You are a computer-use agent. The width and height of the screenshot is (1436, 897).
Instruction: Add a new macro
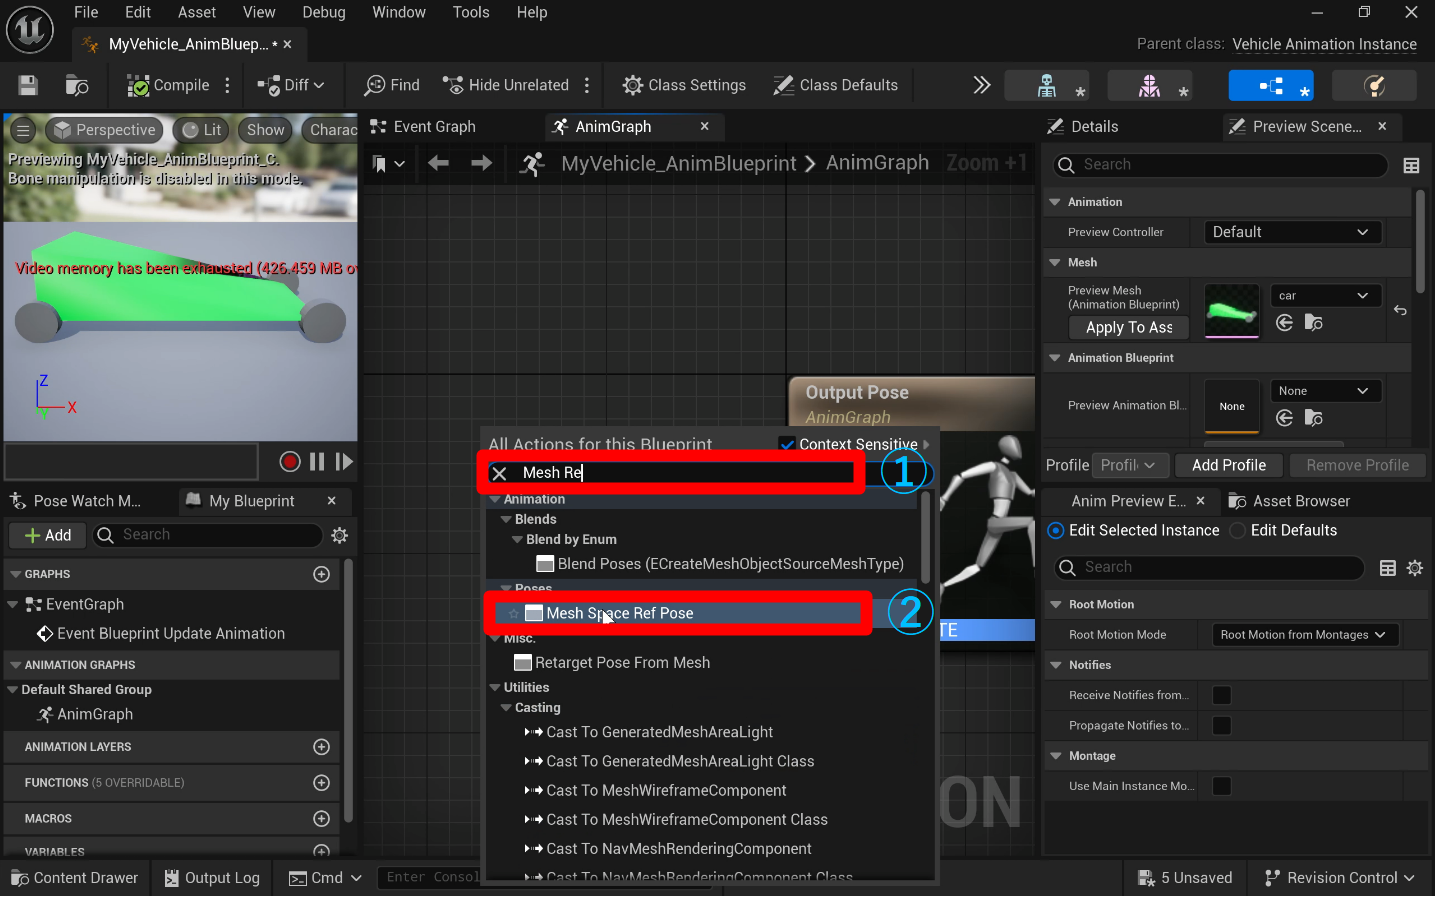[322, 819]
